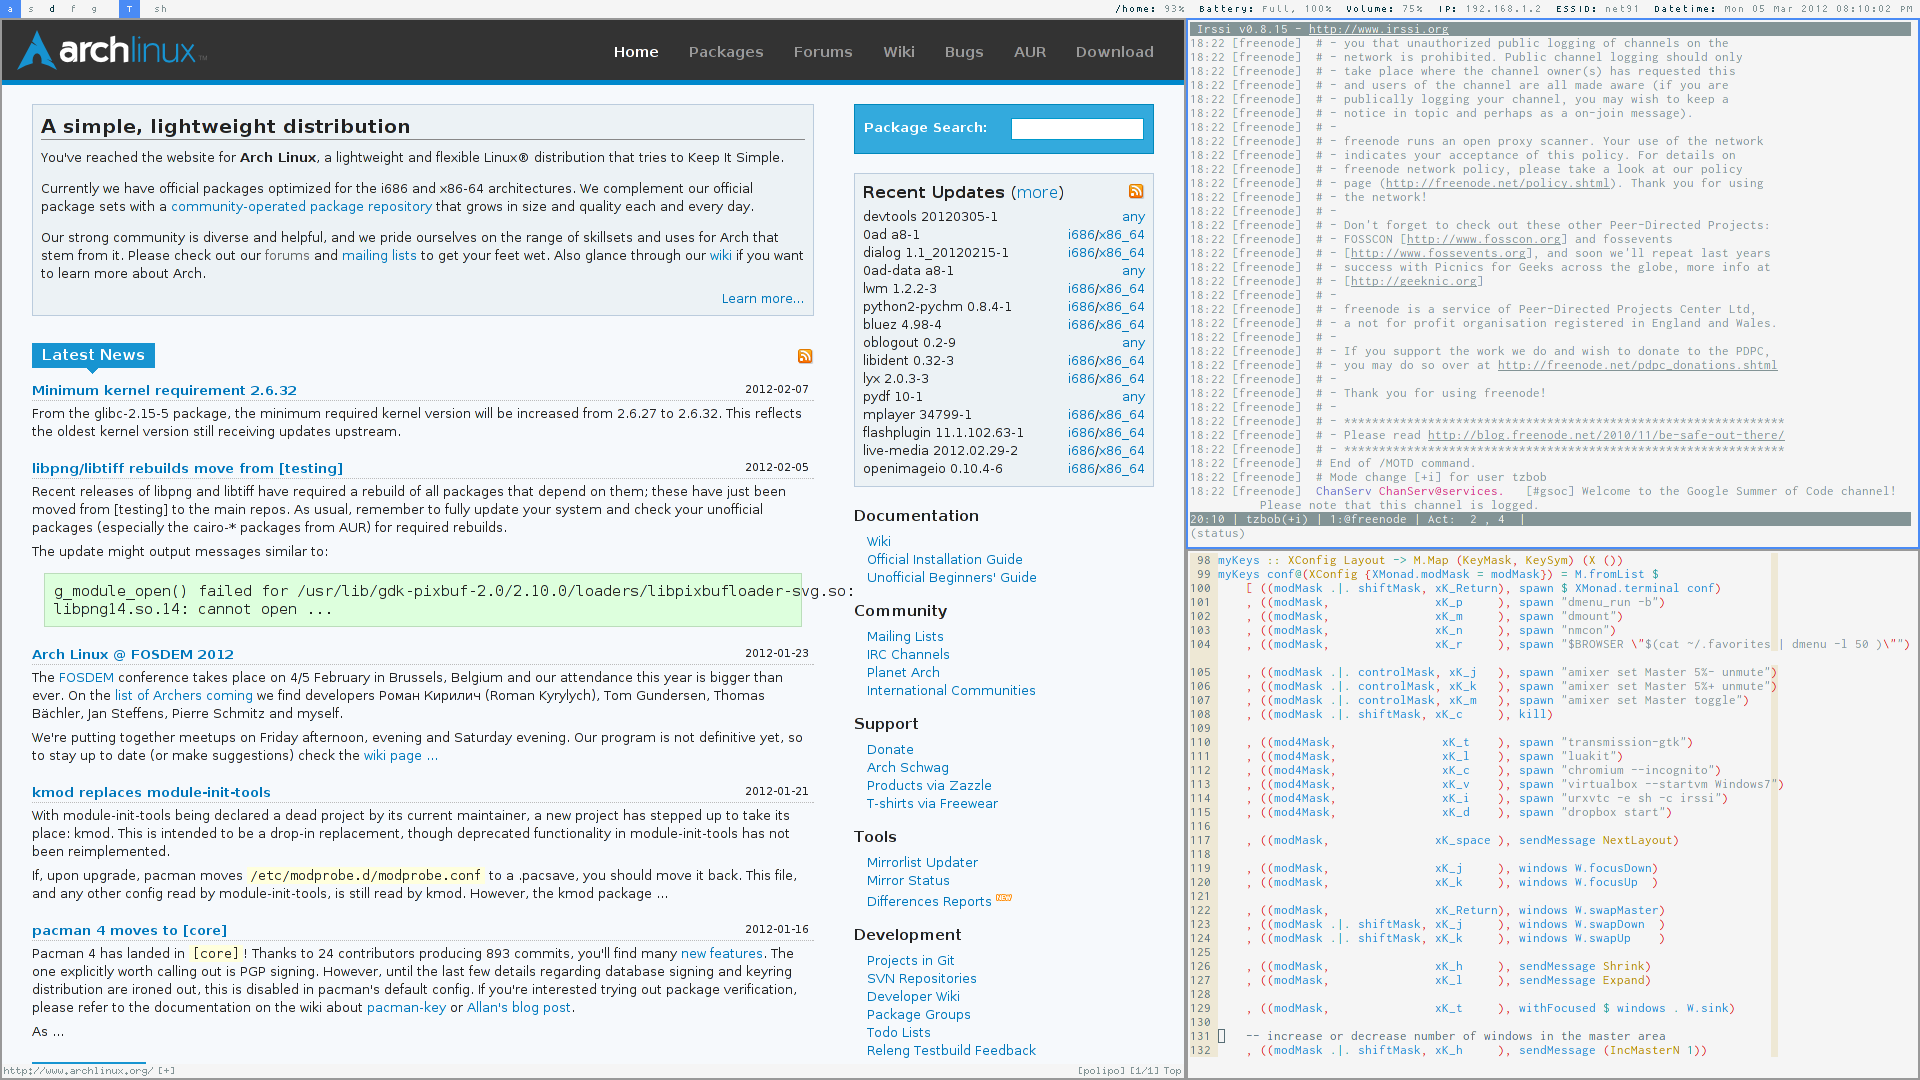Click 'x86_64' arch link for flashplugin

[1122, 433]
